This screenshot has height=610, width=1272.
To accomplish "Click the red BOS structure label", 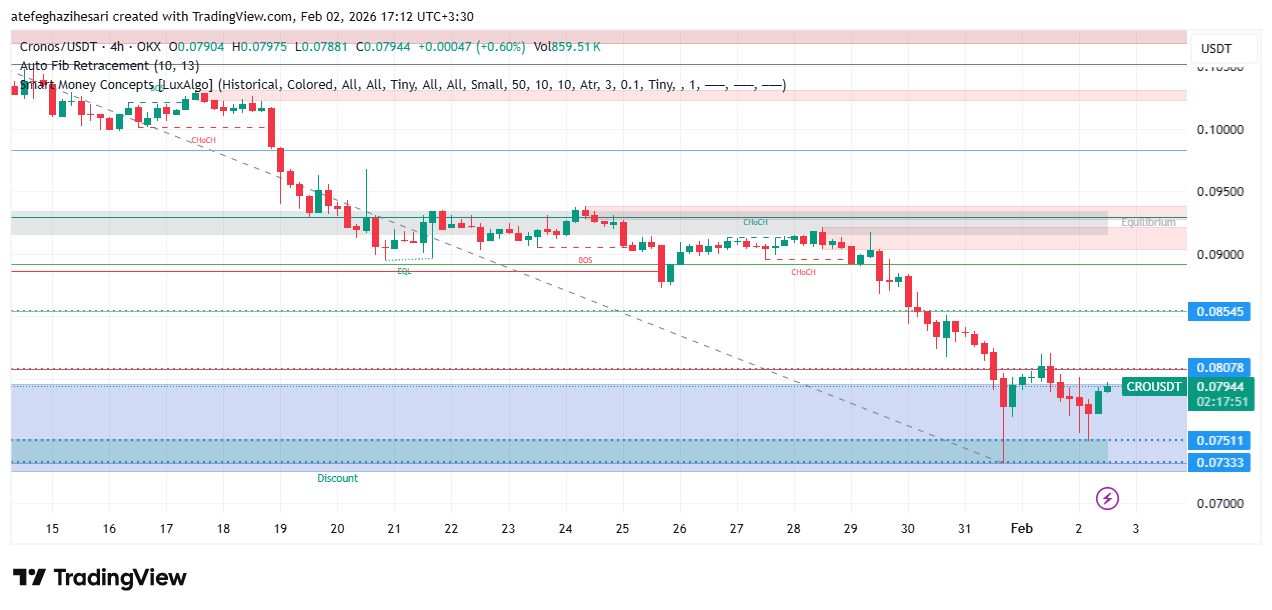I will coord(585,260).
